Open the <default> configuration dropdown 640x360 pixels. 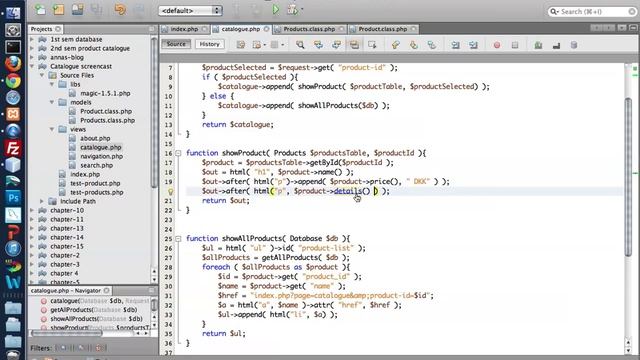[190, 11]
